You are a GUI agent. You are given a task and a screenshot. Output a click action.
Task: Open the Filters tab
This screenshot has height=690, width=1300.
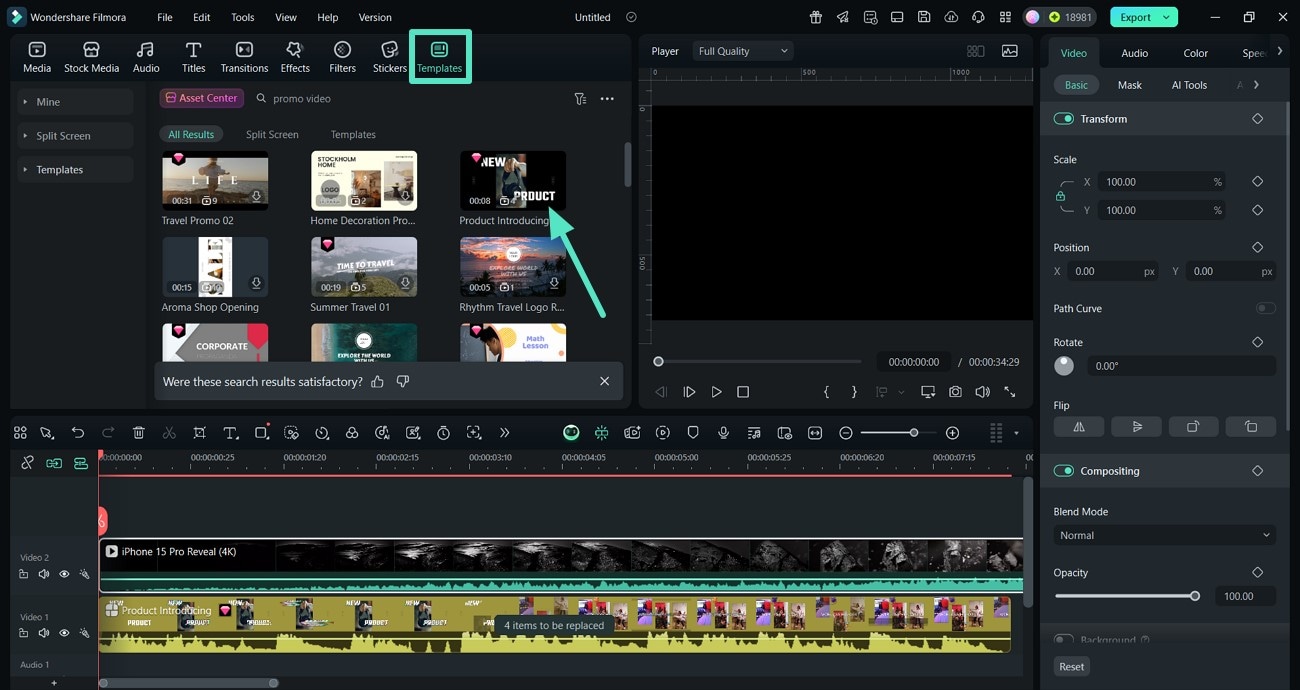tap(342, 57)
